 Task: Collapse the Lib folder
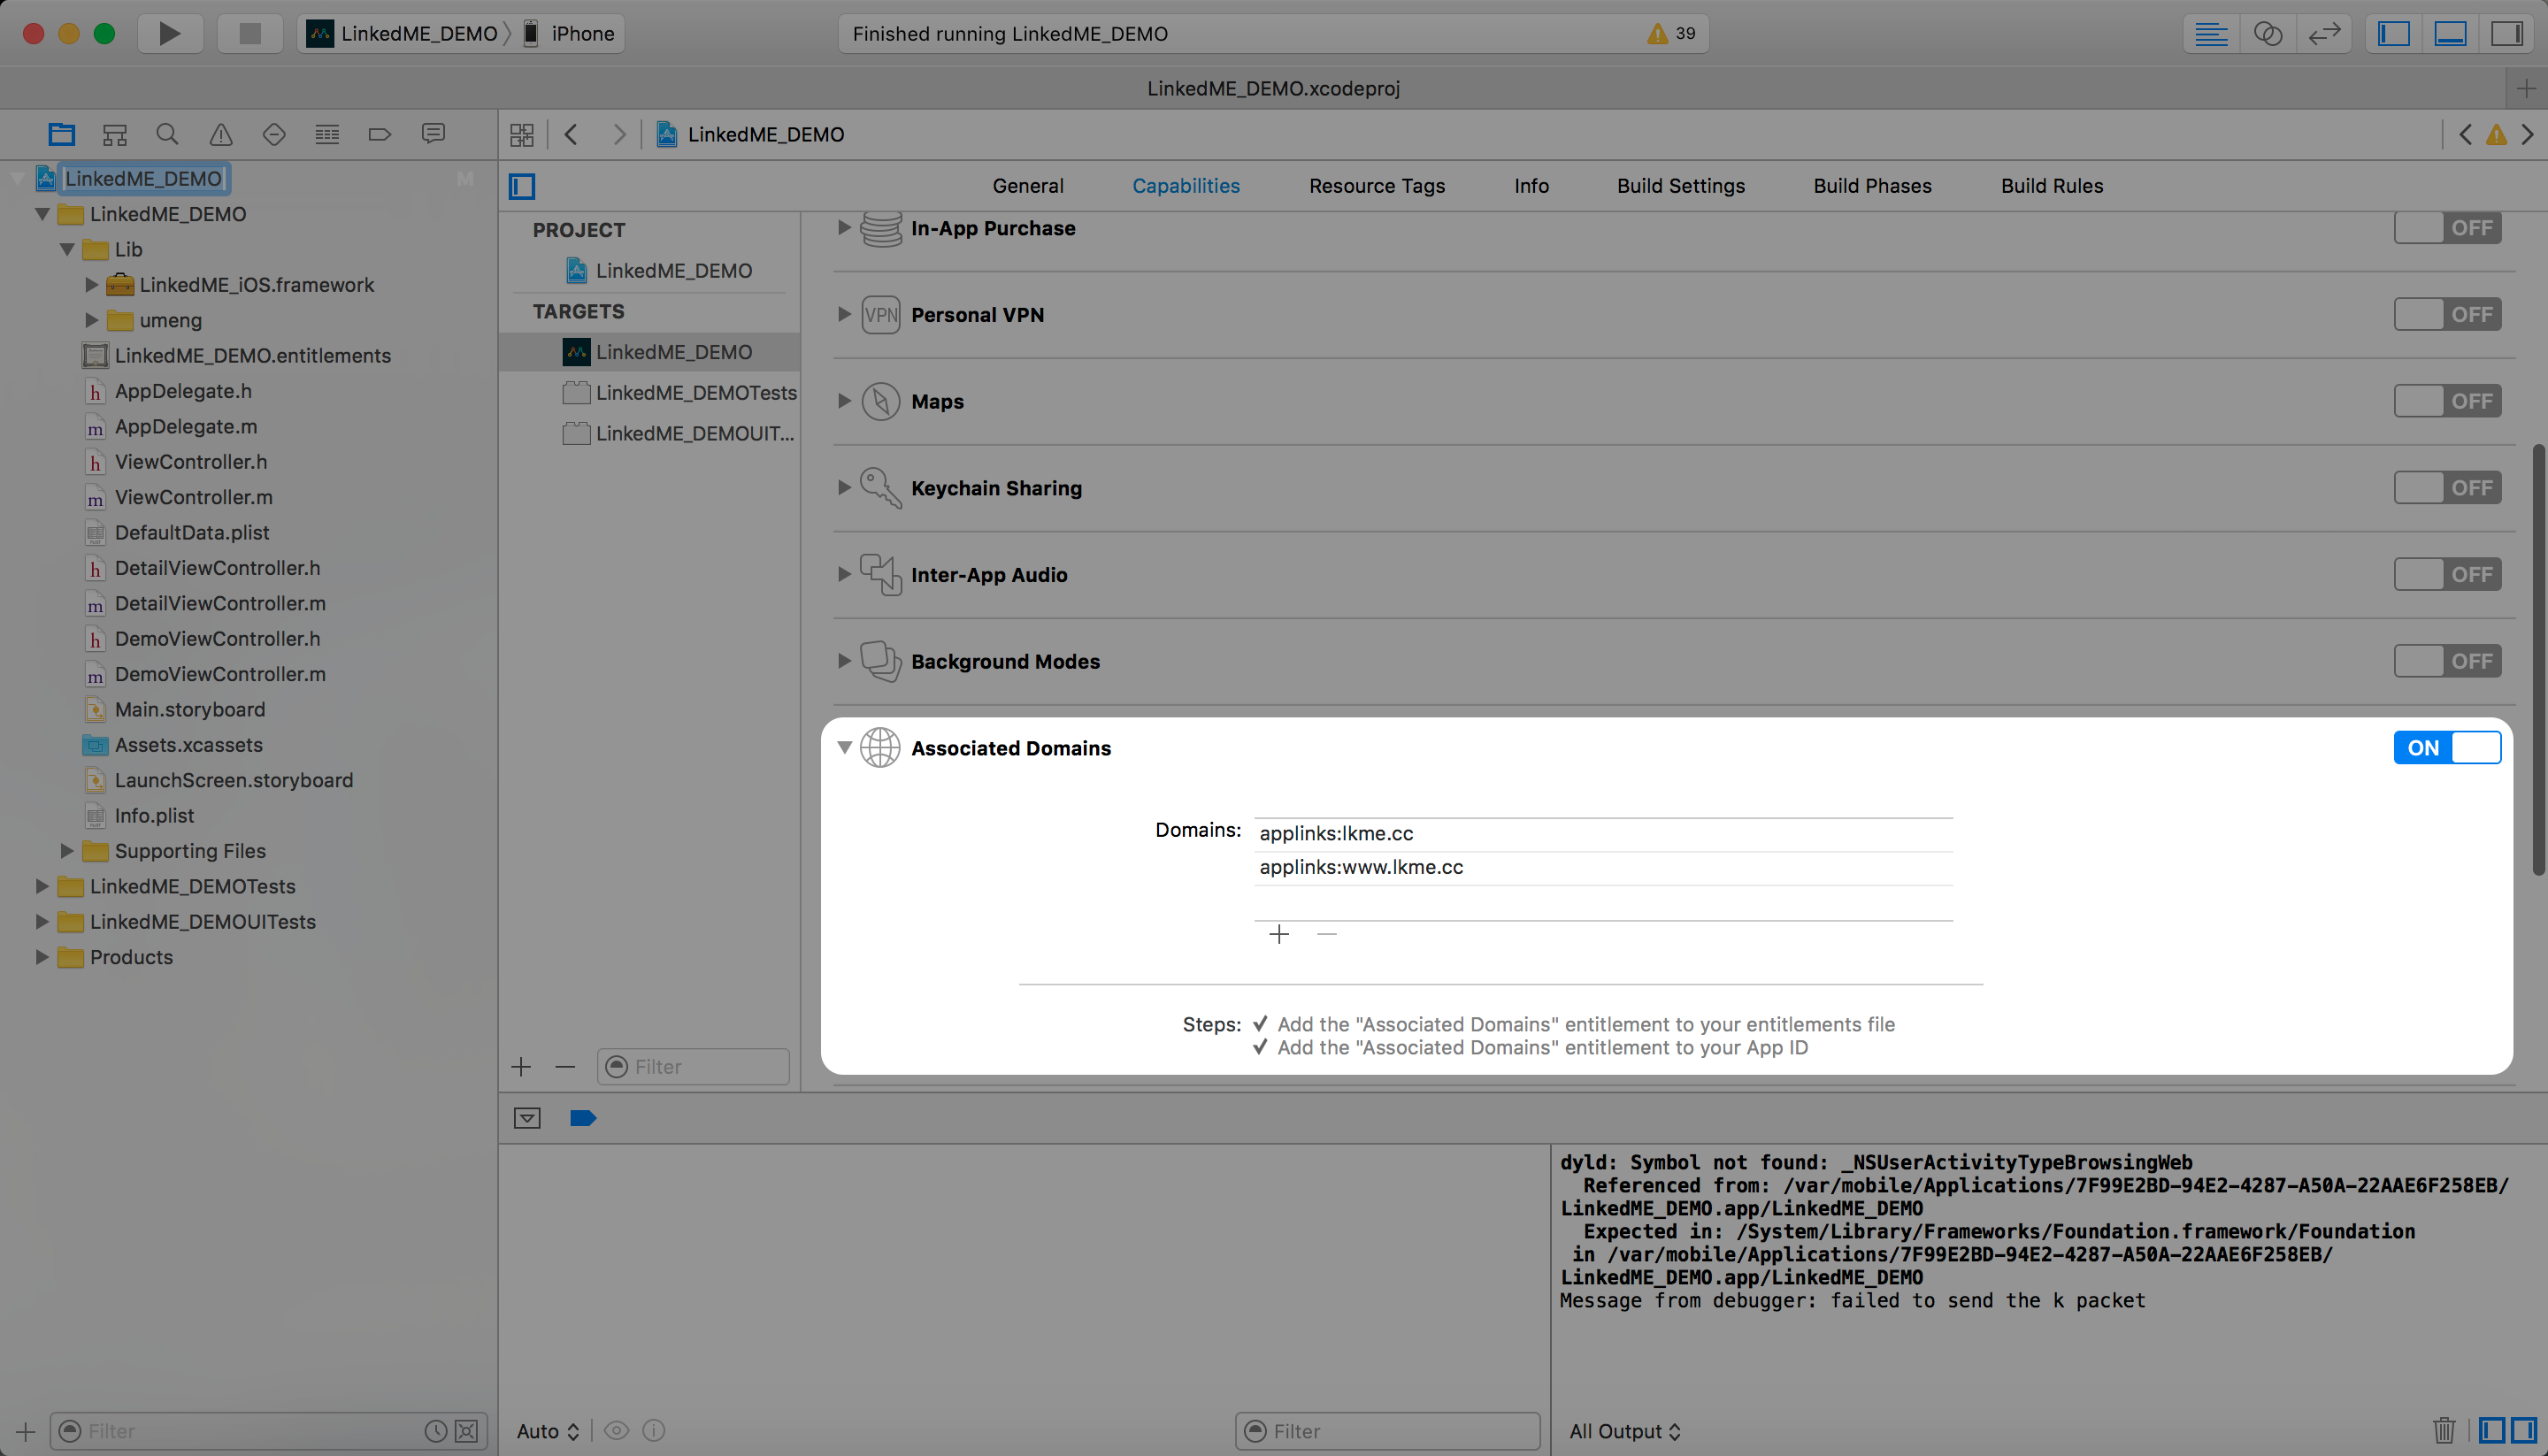click(67, 249)
